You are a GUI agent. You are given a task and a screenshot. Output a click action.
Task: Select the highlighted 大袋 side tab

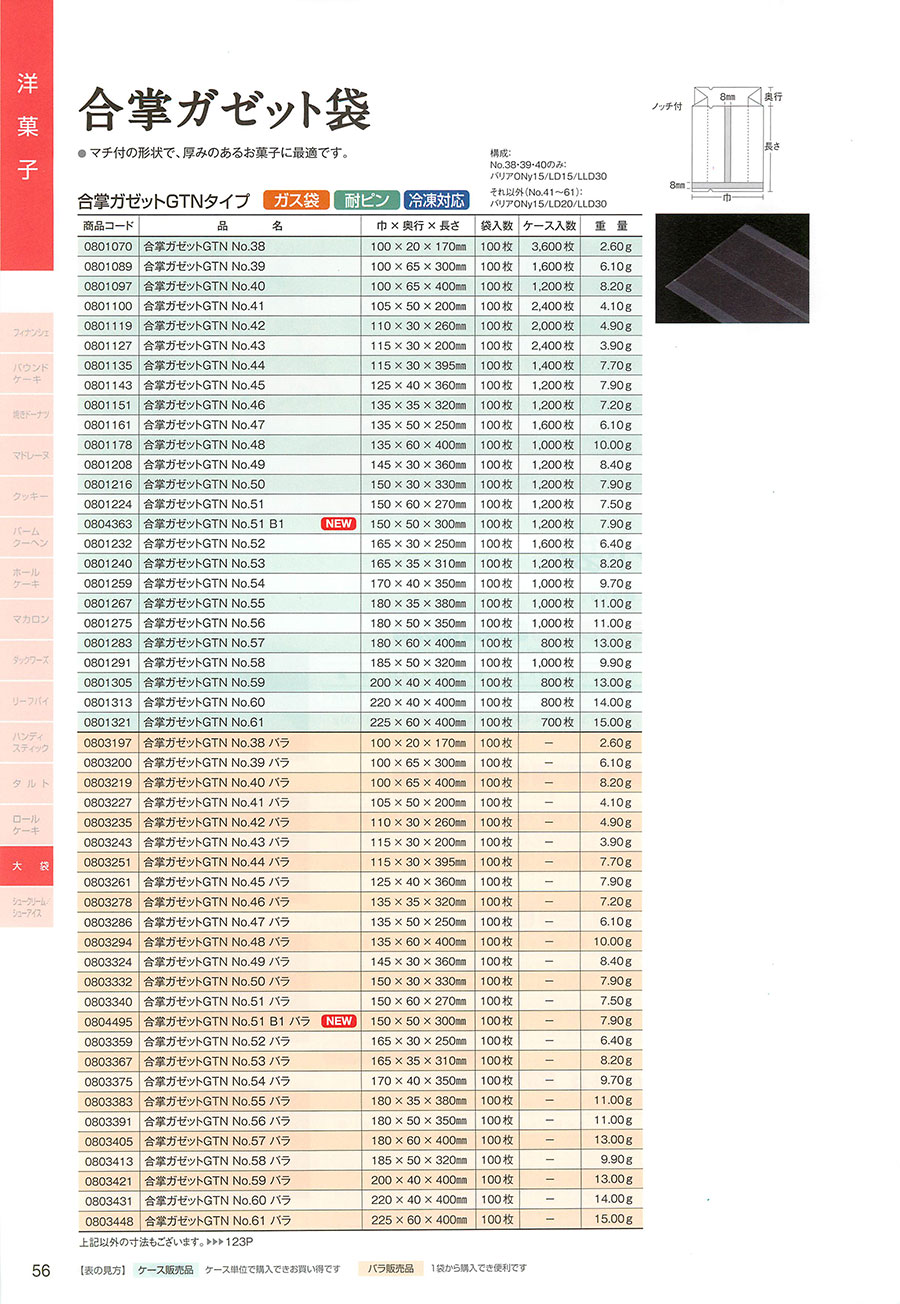26,866
